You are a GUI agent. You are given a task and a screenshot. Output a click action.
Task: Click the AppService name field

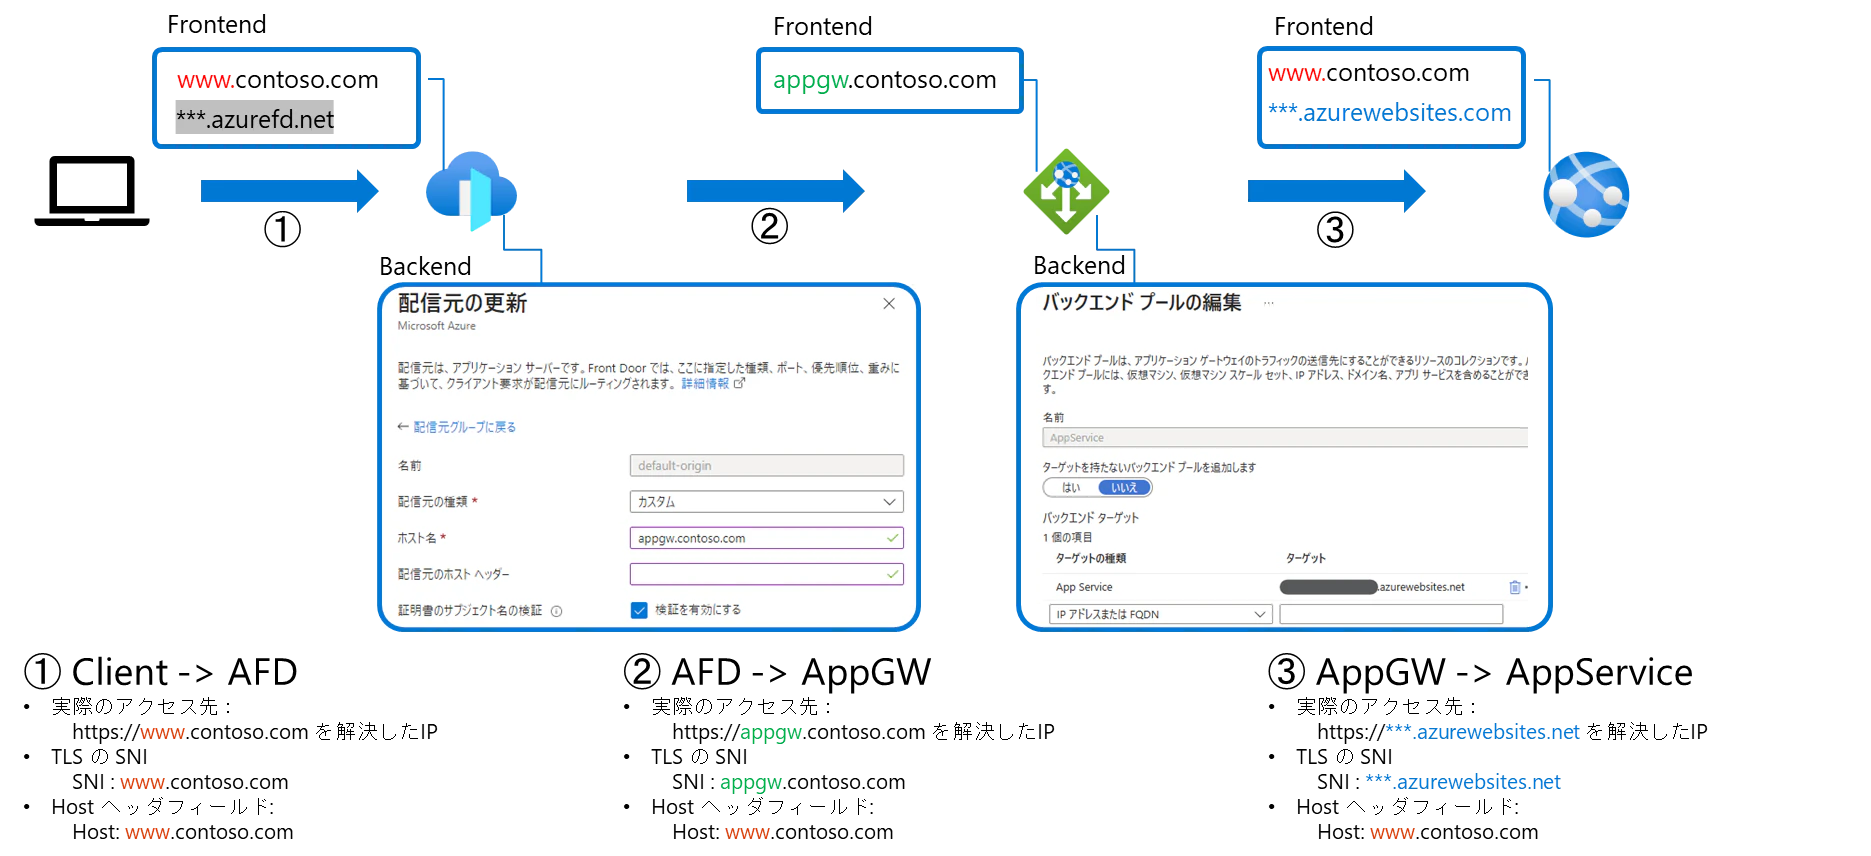(1285, 438)
